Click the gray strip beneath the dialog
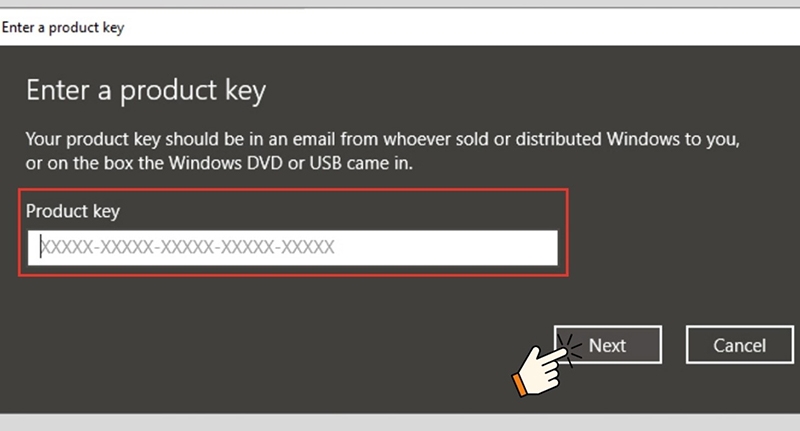The image size is (800, 431). pos(400,423)
